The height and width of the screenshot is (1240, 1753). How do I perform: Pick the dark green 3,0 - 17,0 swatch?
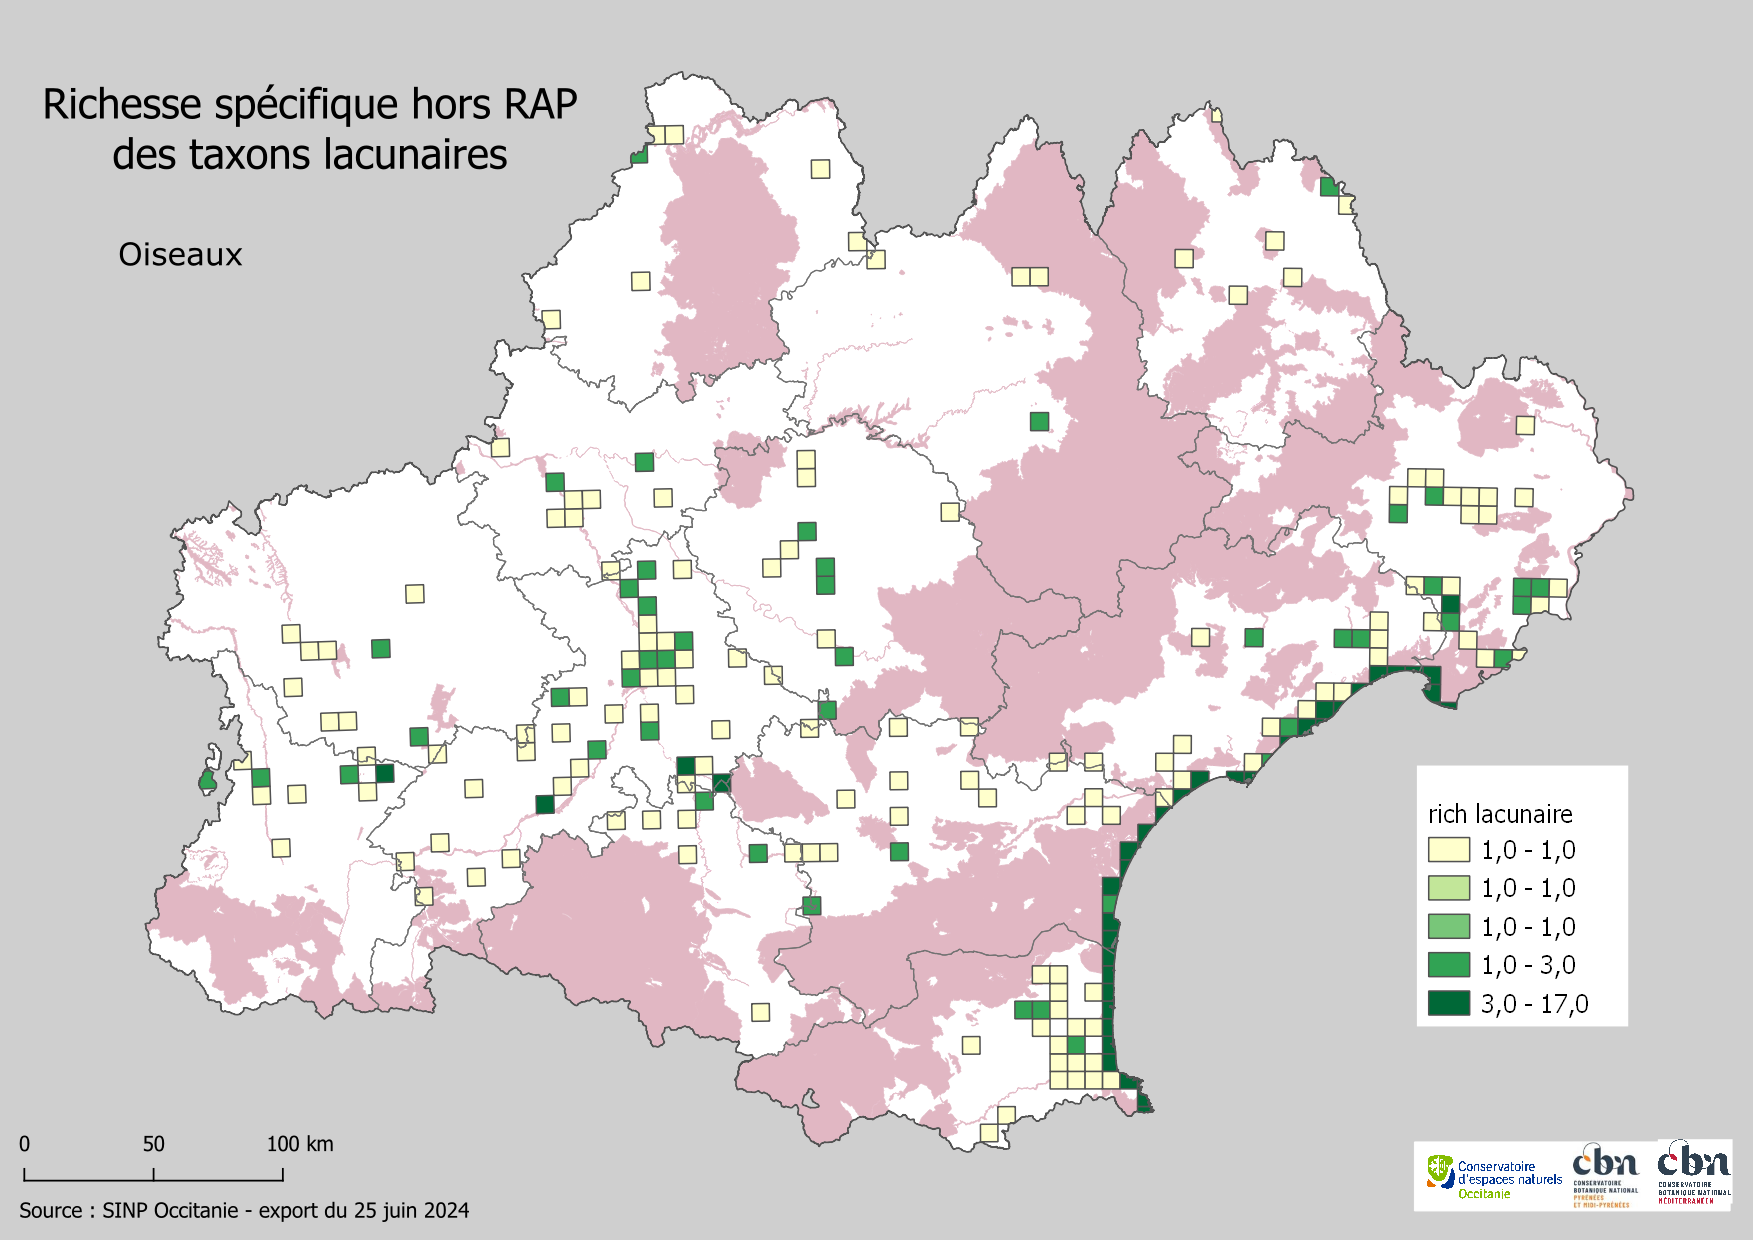1448,1004
